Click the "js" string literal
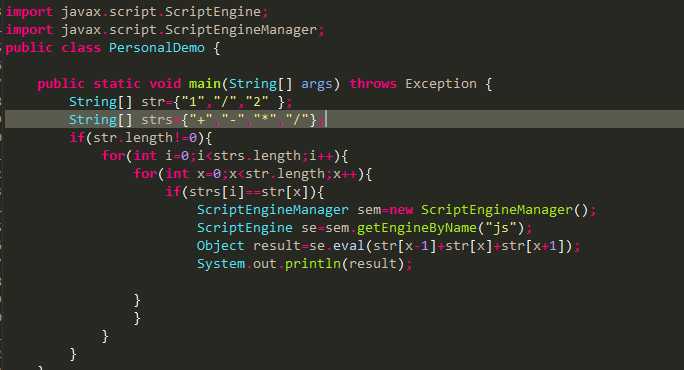Screen dimensions: 684x370 click(501, 227)
